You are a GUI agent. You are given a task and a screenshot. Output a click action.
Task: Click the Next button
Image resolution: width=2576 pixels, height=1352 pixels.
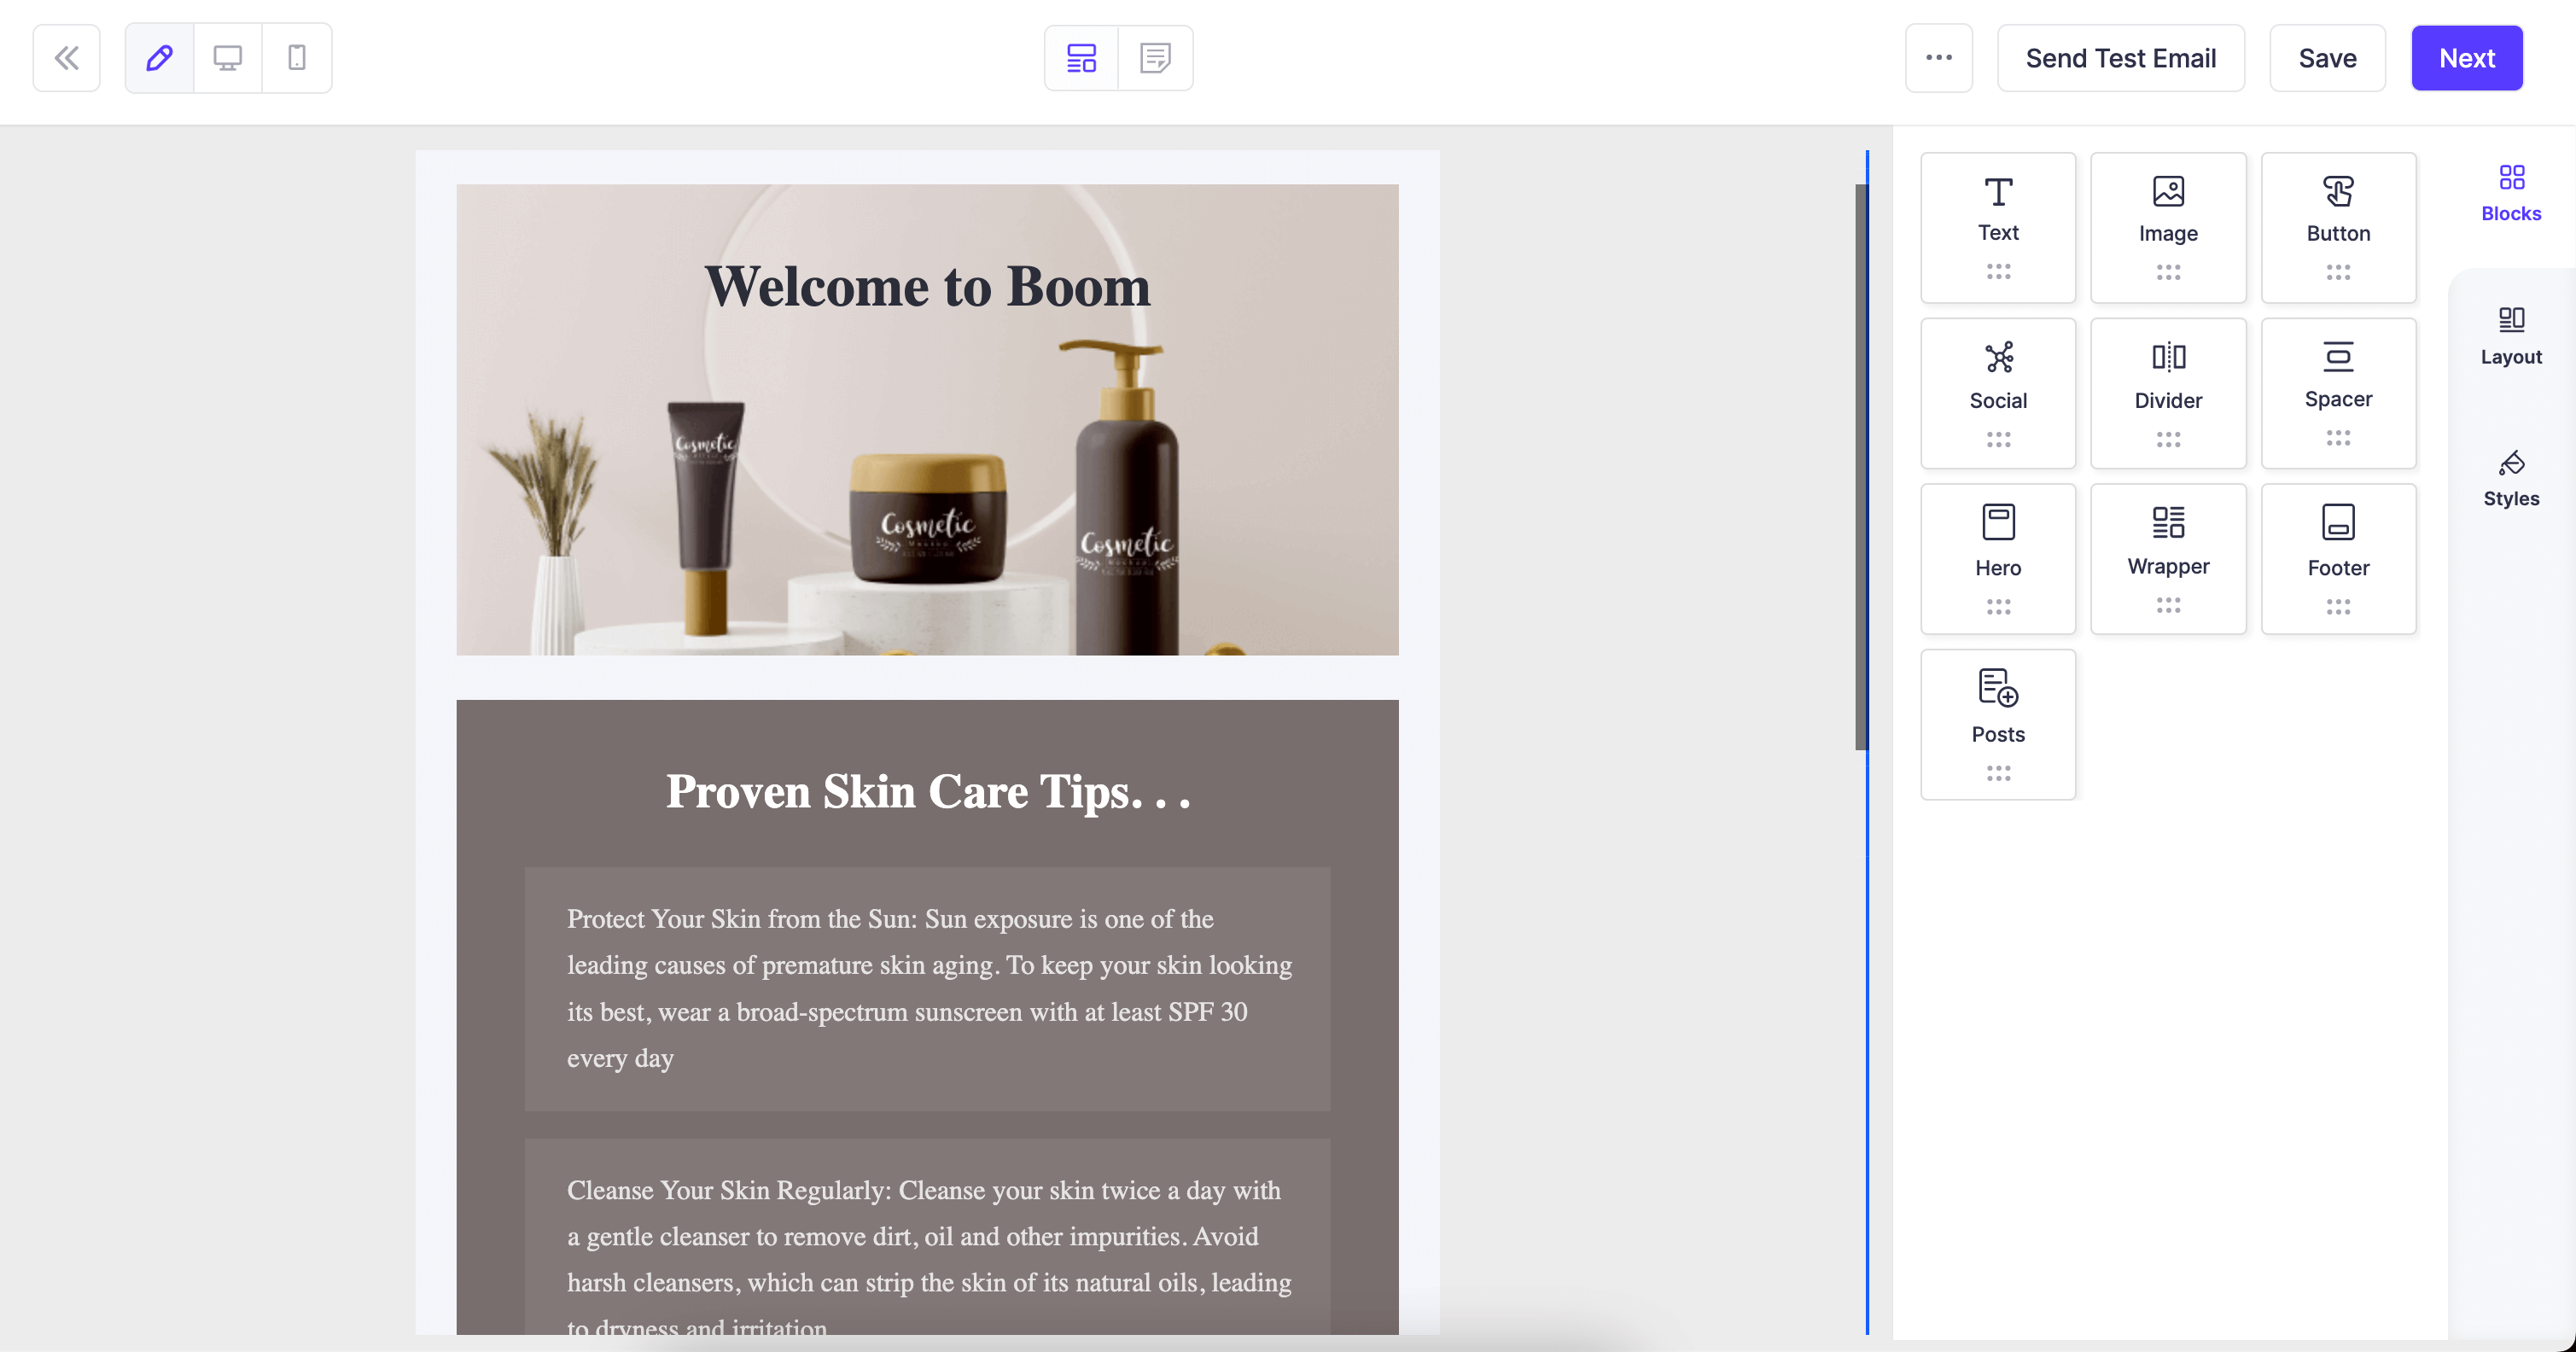coord(2466,58)
